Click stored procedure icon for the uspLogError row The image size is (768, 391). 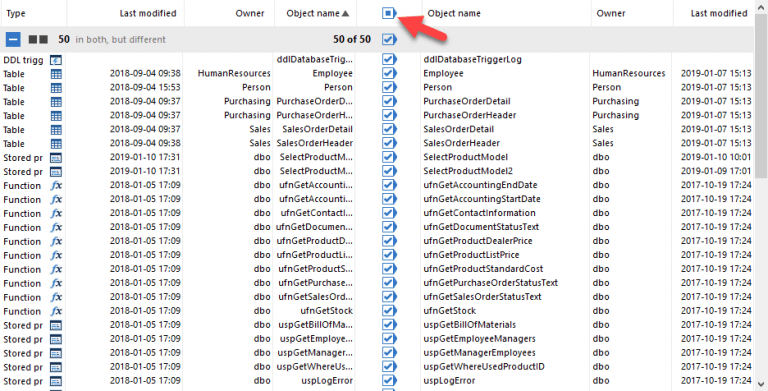pos(56,381)
